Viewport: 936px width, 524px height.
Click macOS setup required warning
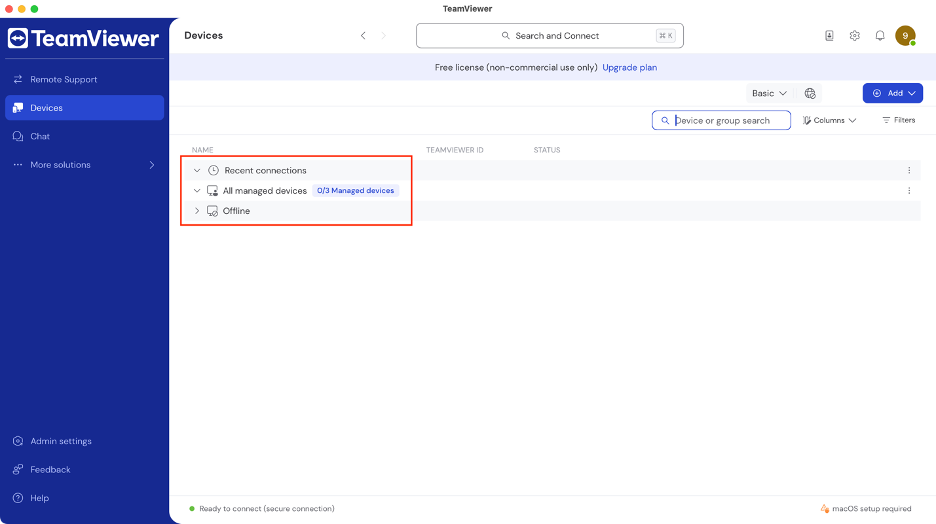[x=866, y=508]
